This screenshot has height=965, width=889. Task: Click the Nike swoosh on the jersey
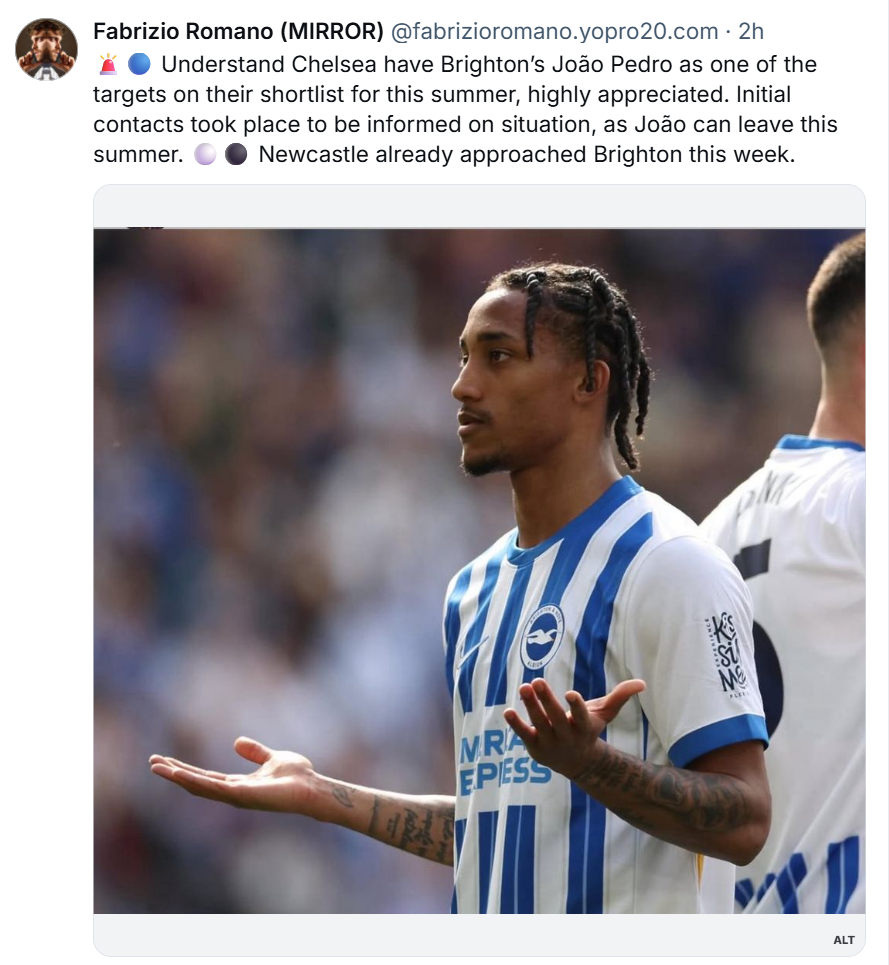point(471,652)
